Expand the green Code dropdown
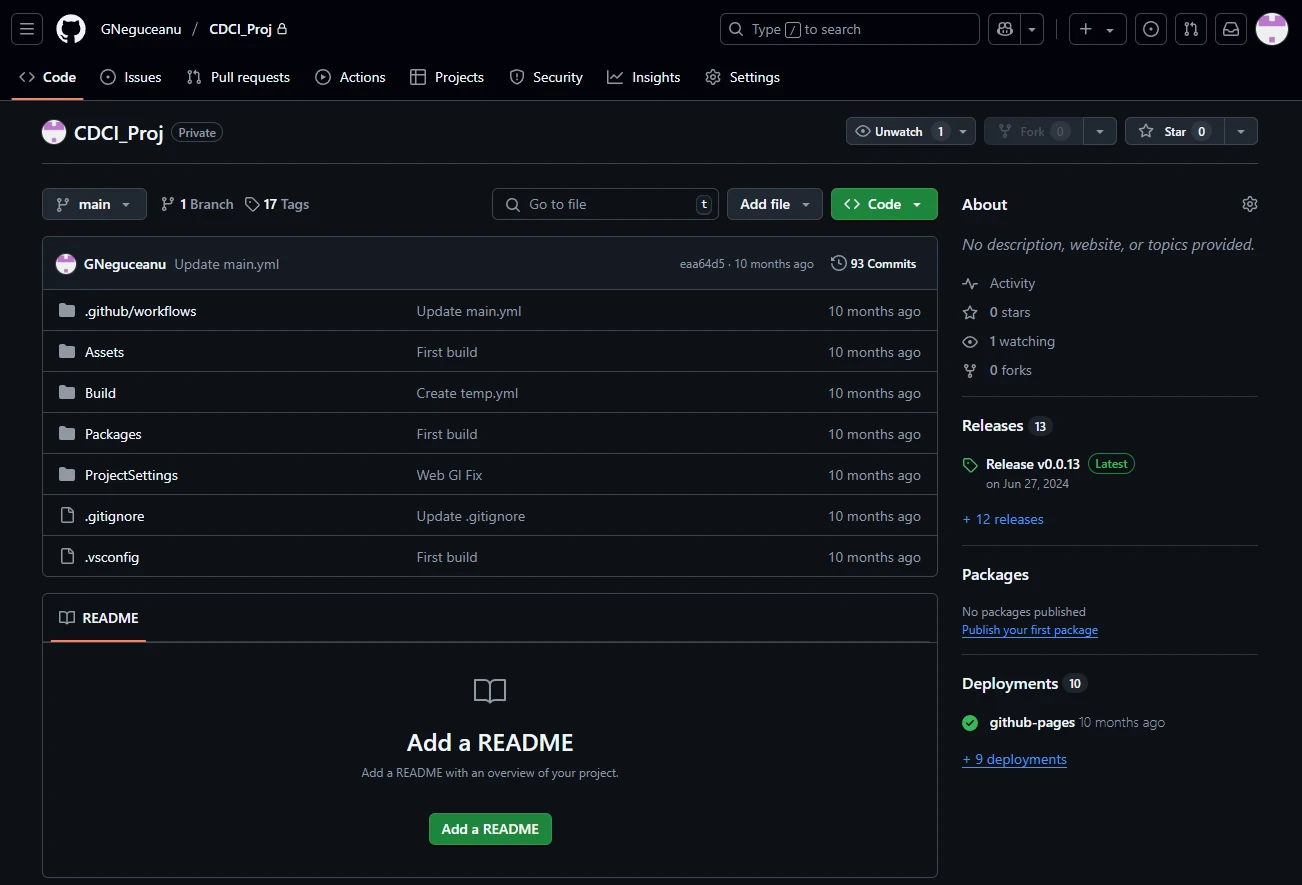The height and width of the screenshot is (885, 1302). pos(884,203)
